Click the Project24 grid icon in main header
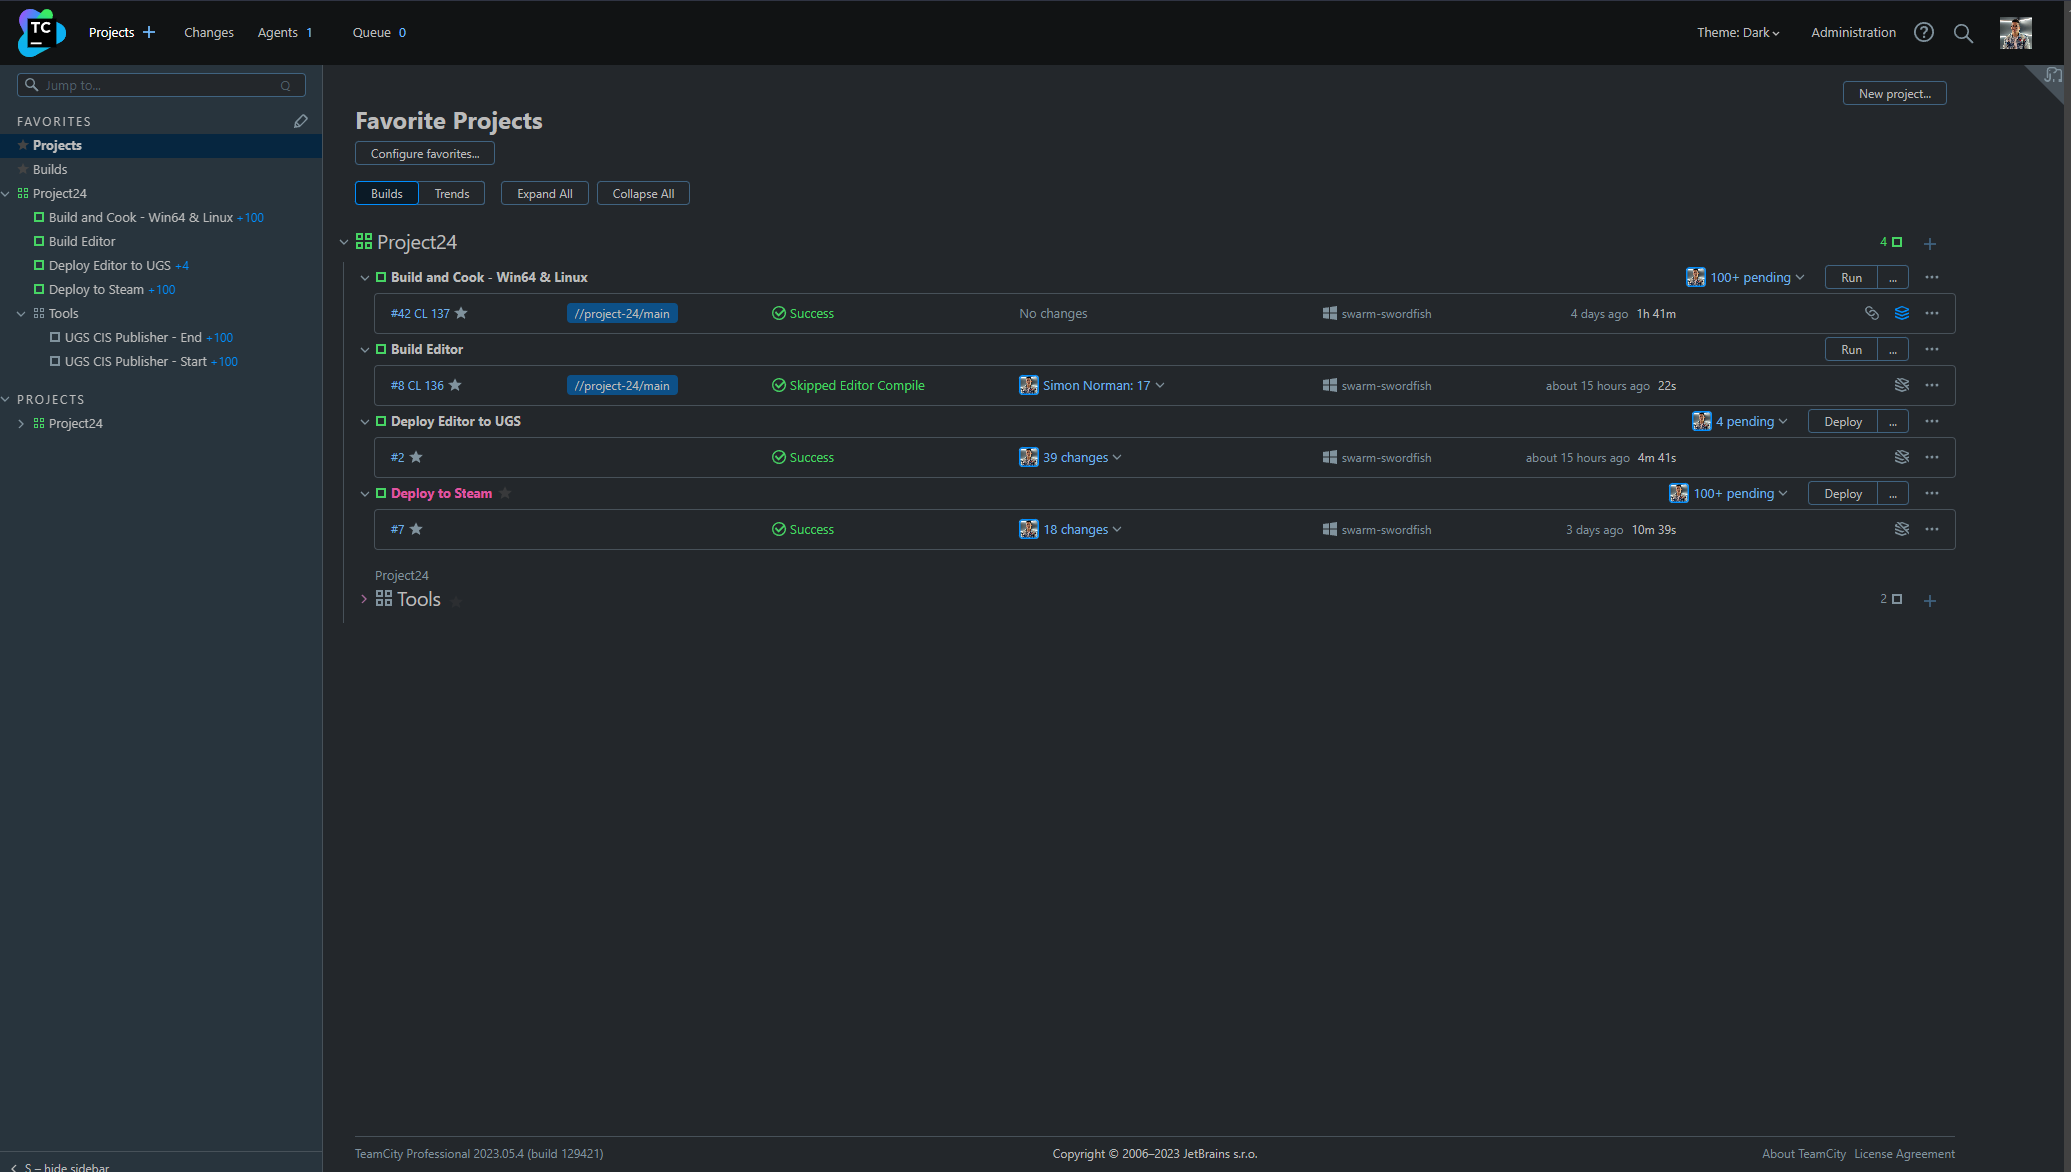The image size is (2071, 1172). coord(364,242)
